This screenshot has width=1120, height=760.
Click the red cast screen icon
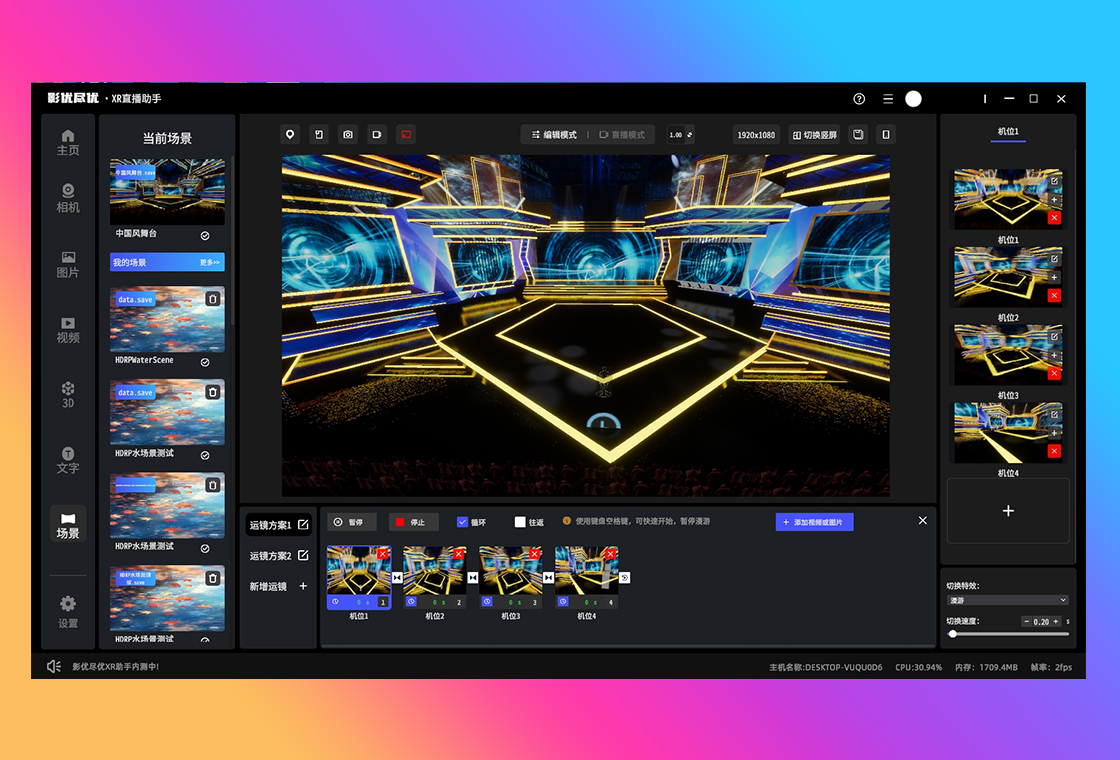point(406,134)
